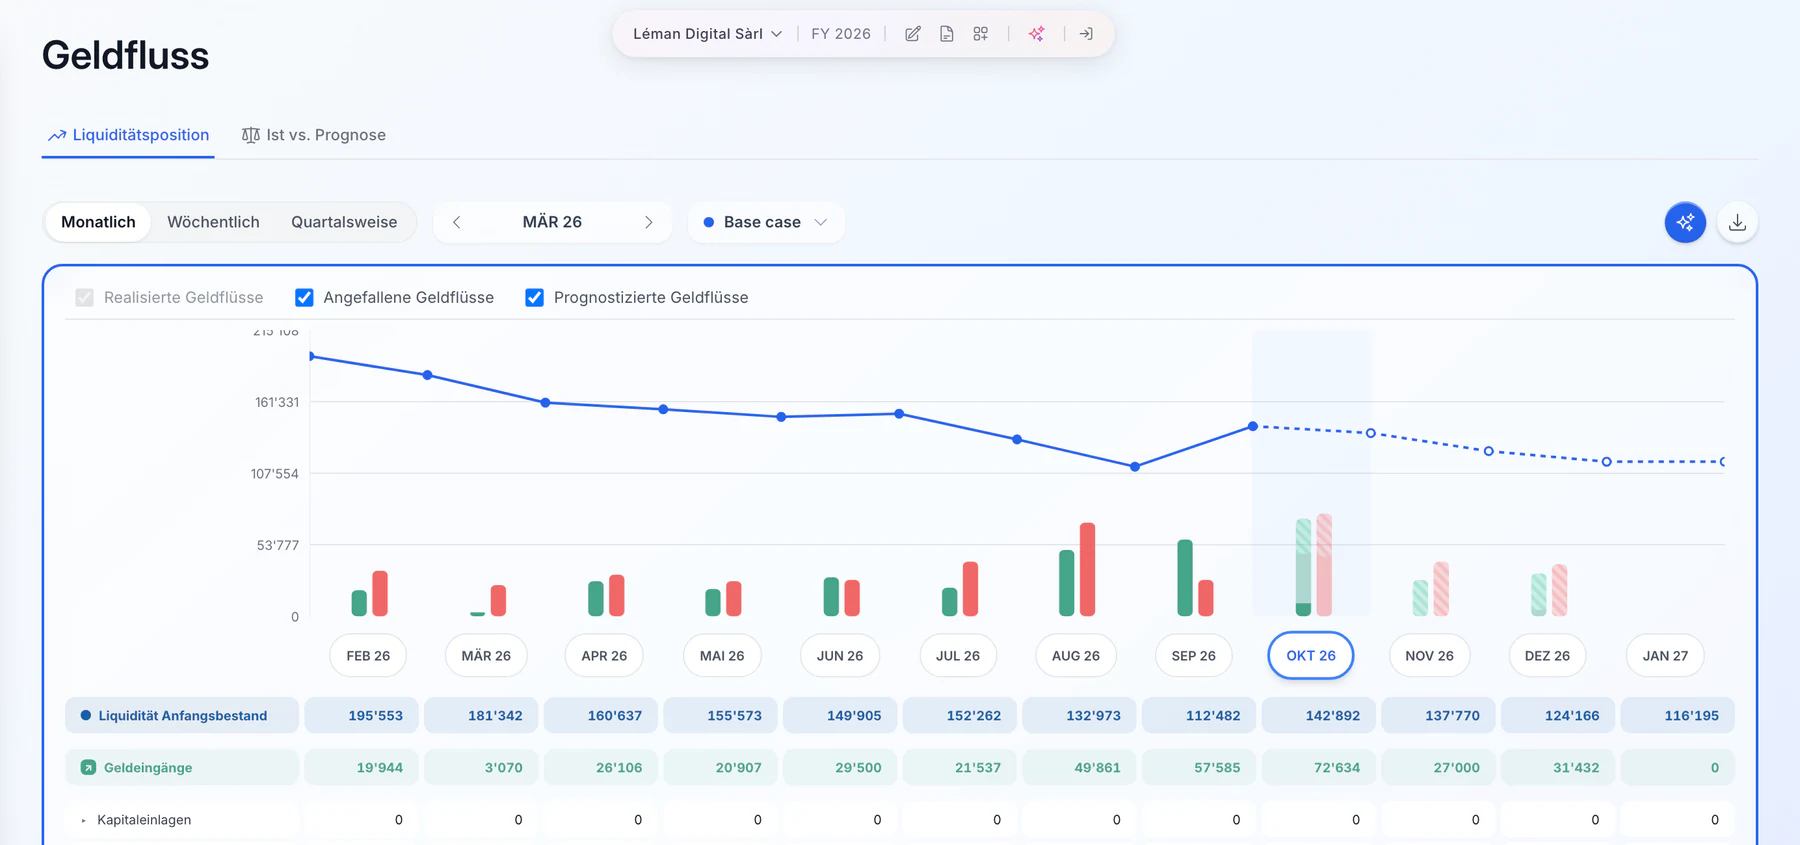The height and width of the screenshot is (845, 1800).
Task: Select Wöchentlich view
Action: pos(213,222)
